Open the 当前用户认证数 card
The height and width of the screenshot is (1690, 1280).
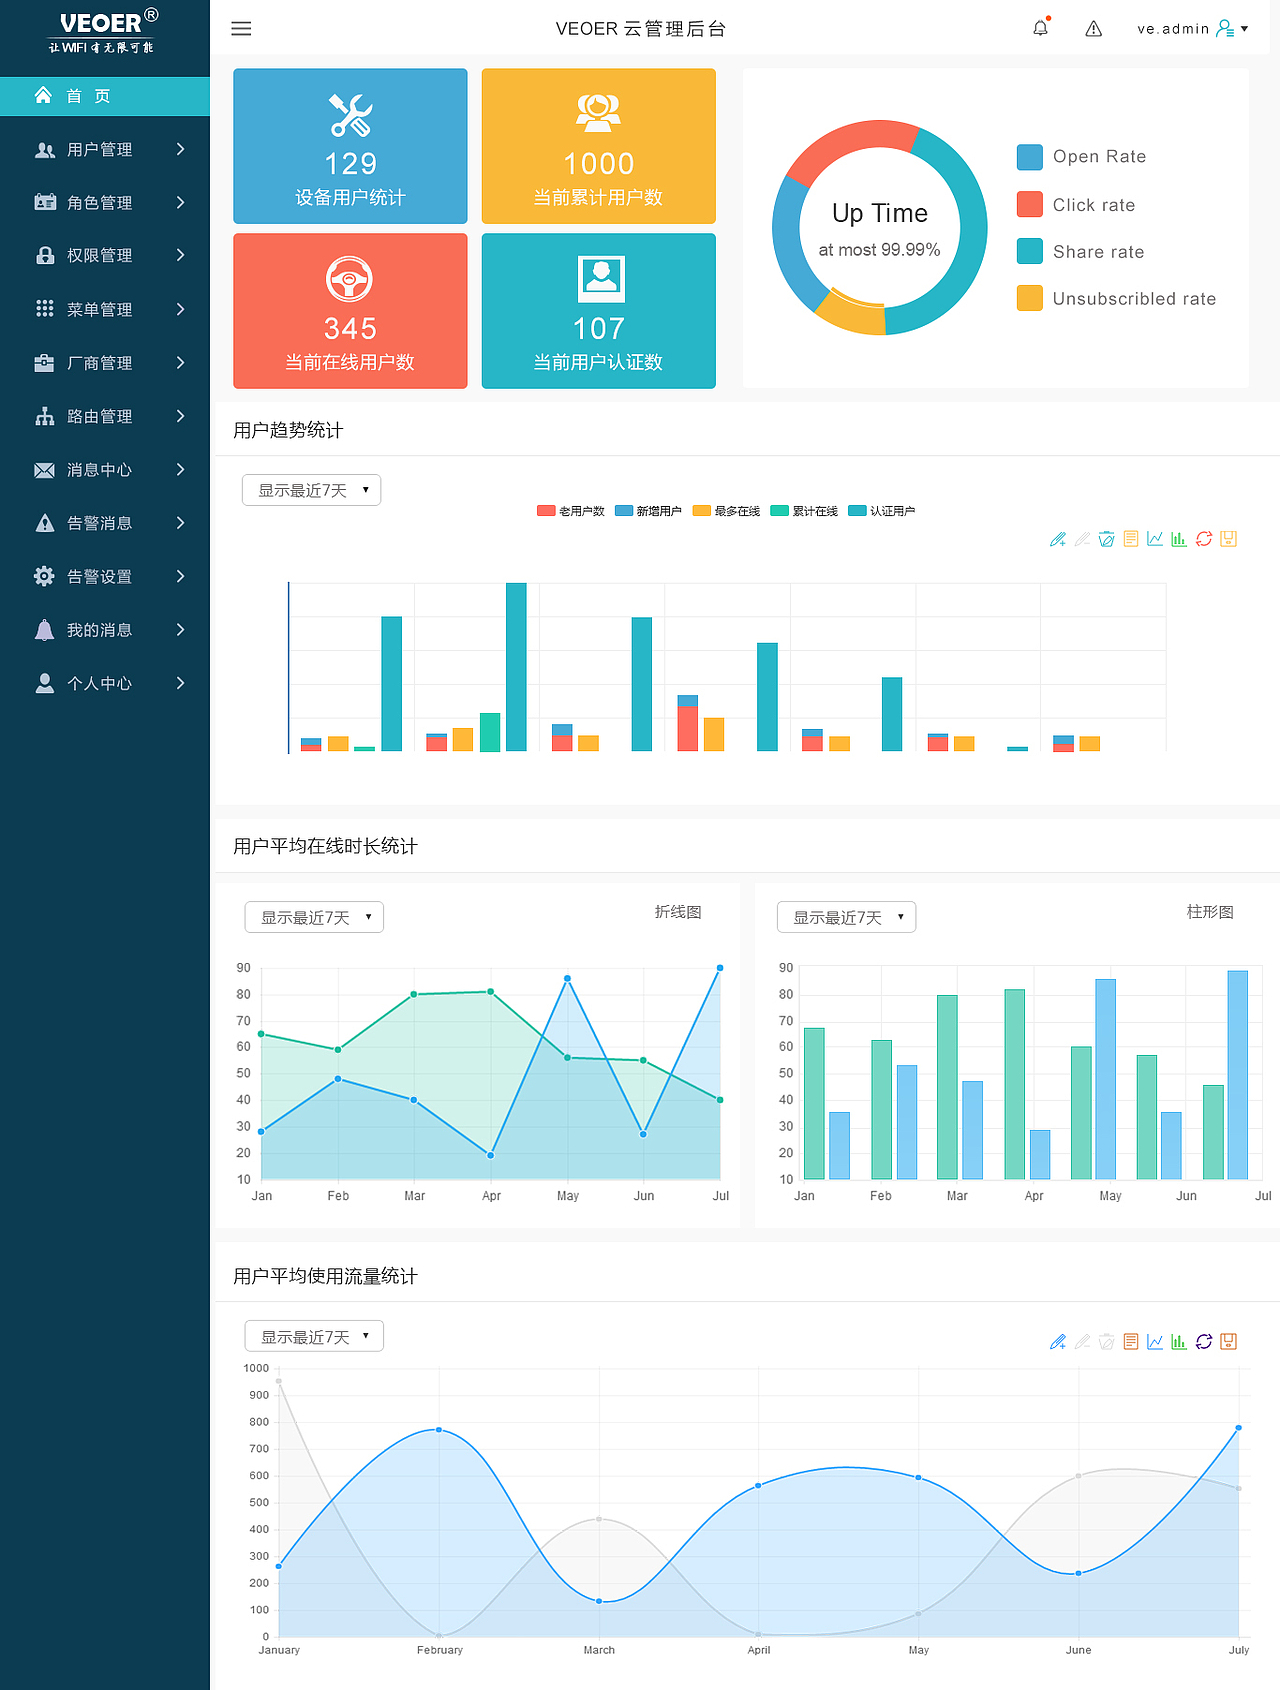coord(599,311)
